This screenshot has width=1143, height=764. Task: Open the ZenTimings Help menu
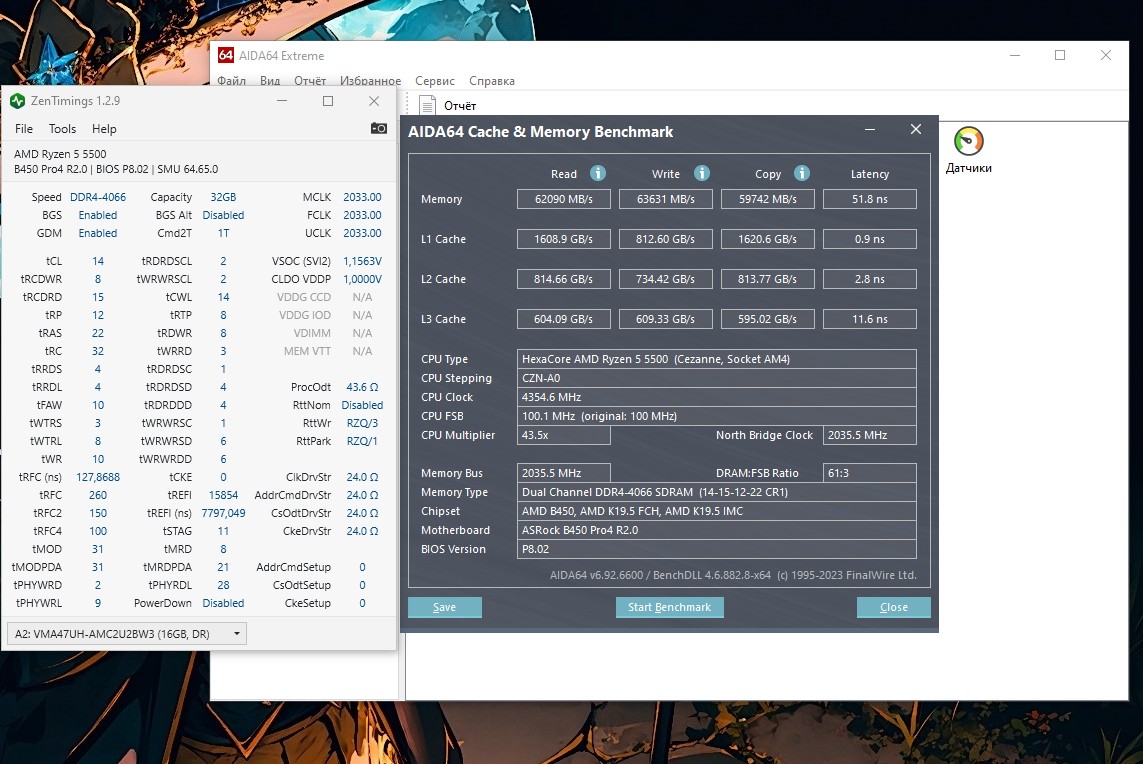(x=104, y=128)
